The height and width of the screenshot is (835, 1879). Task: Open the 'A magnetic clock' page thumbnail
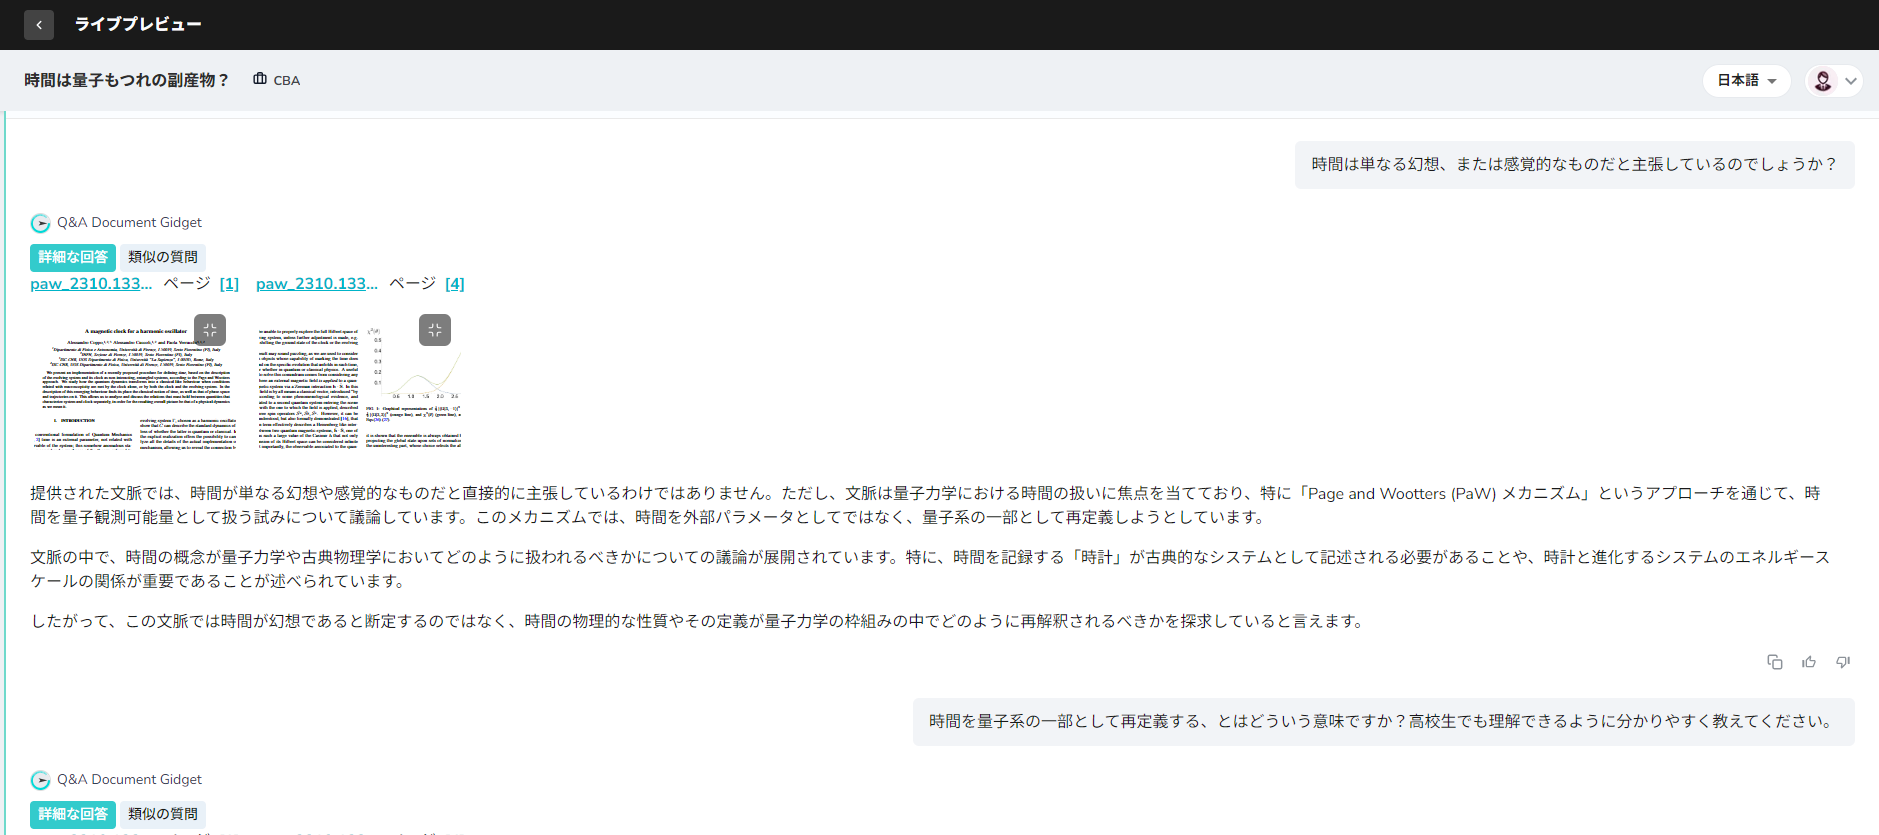pos(134,382)
